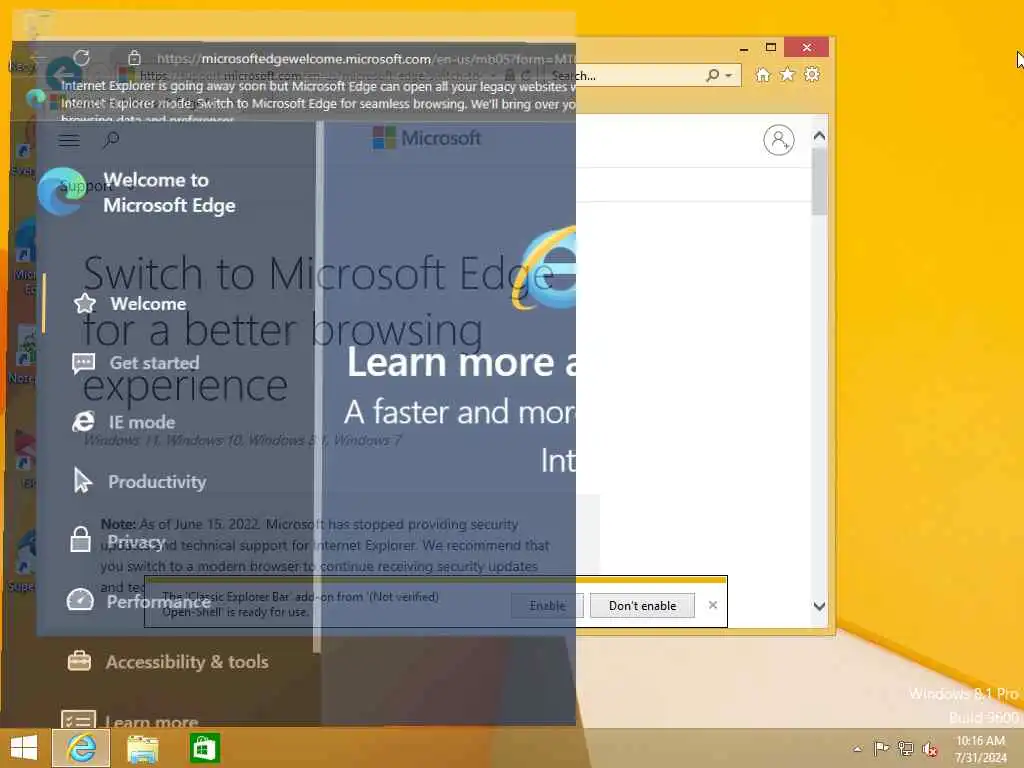
Task: Click the Don't enable button
Action: [643, 605]
